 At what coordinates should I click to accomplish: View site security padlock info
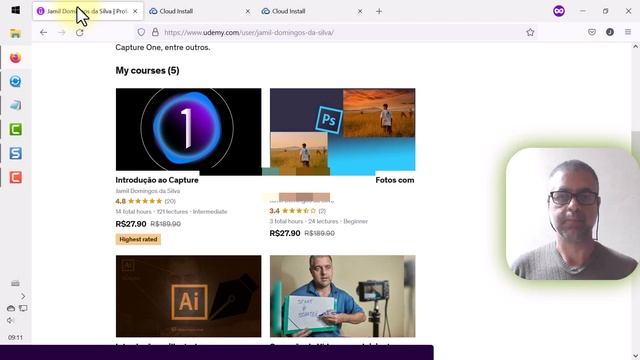(x=155, y=32)
